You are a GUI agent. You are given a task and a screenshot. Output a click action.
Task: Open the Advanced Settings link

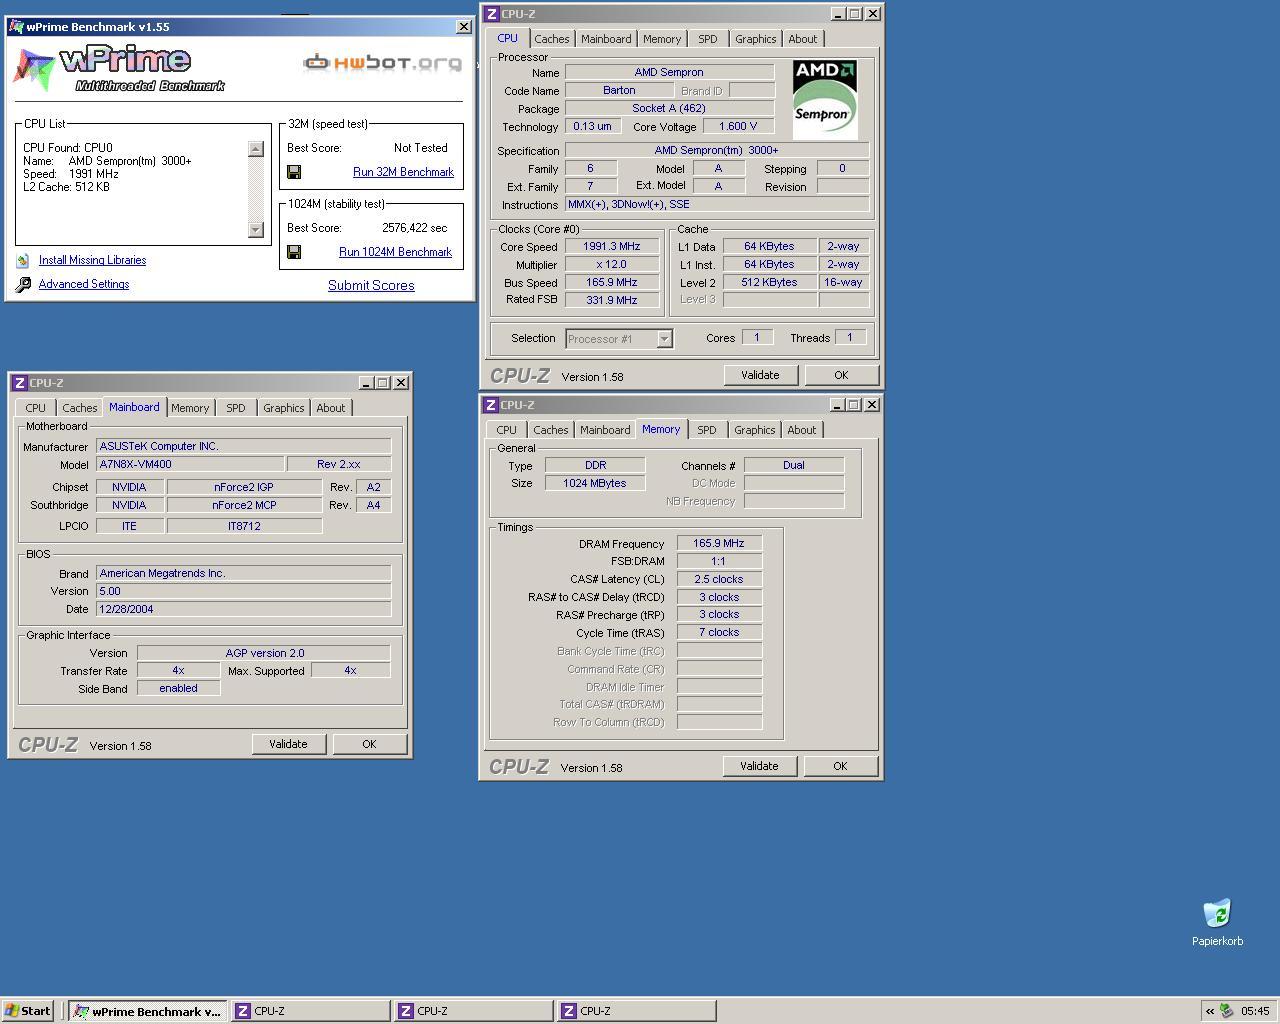[83, 284]
